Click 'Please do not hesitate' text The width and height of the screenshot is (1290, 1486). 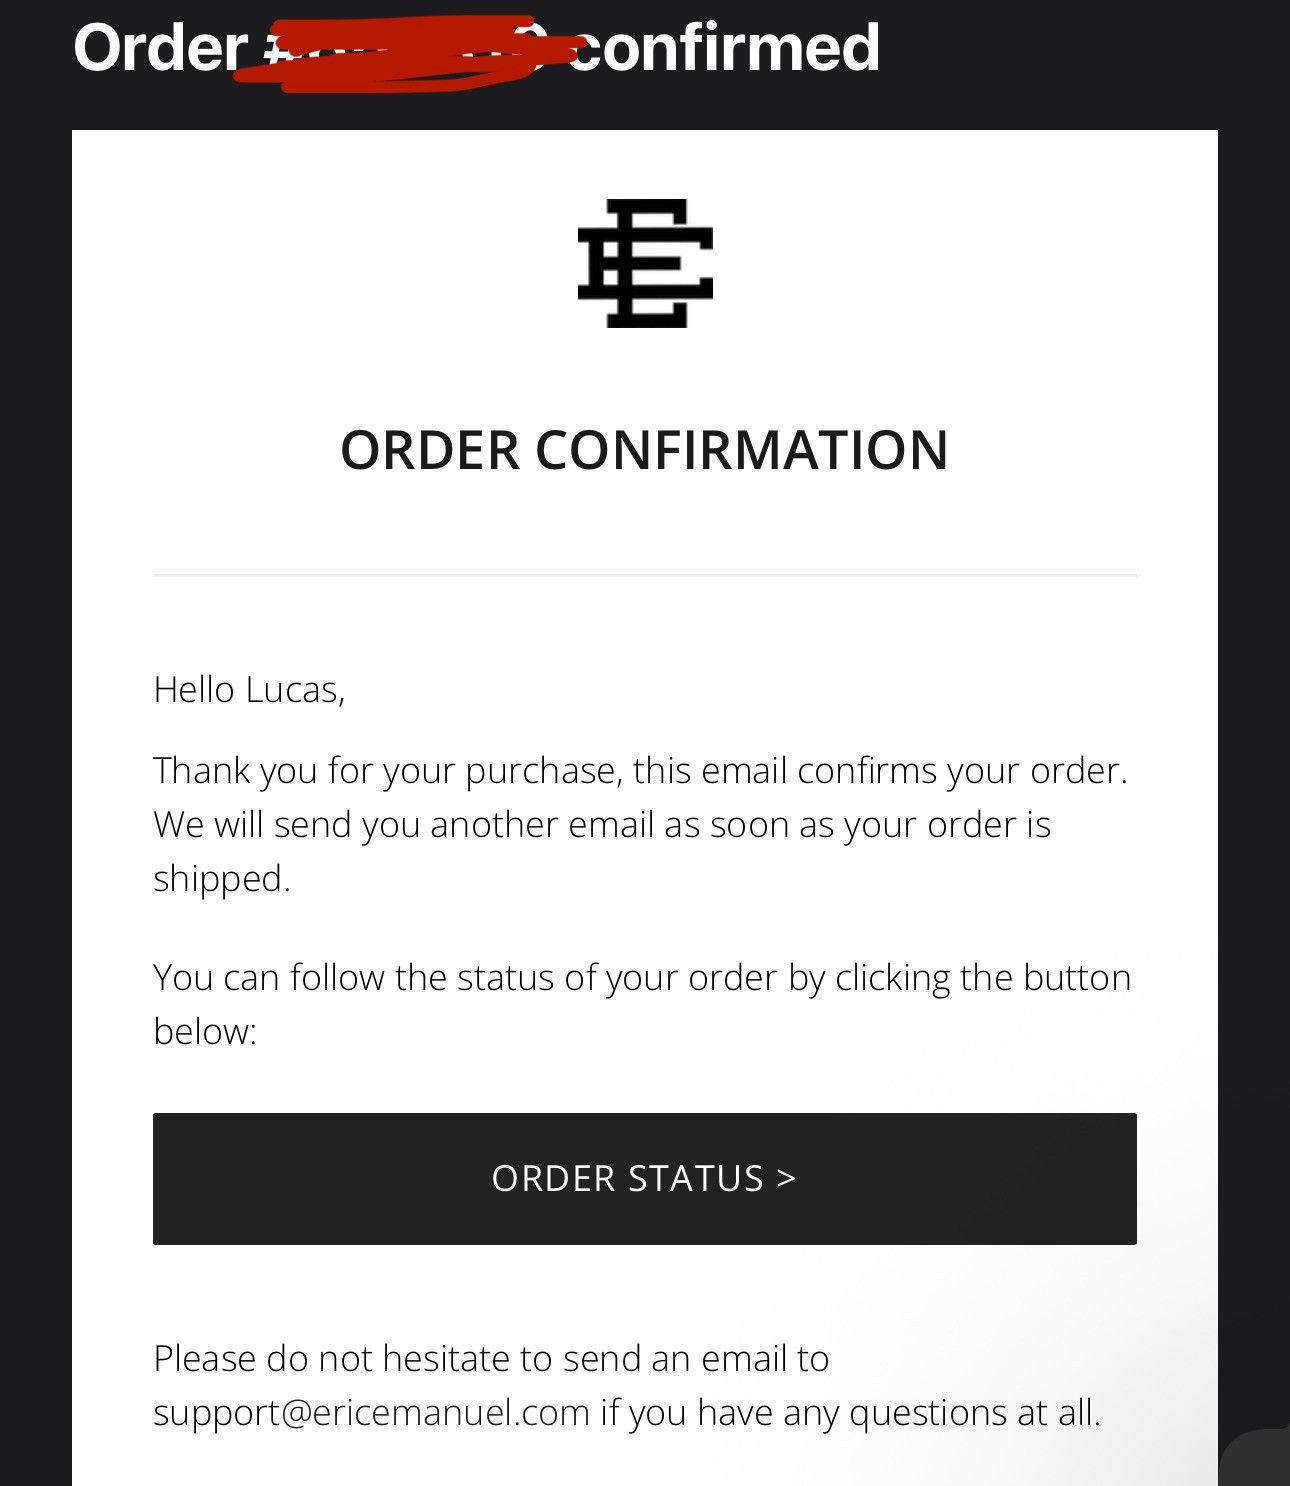491,1358
